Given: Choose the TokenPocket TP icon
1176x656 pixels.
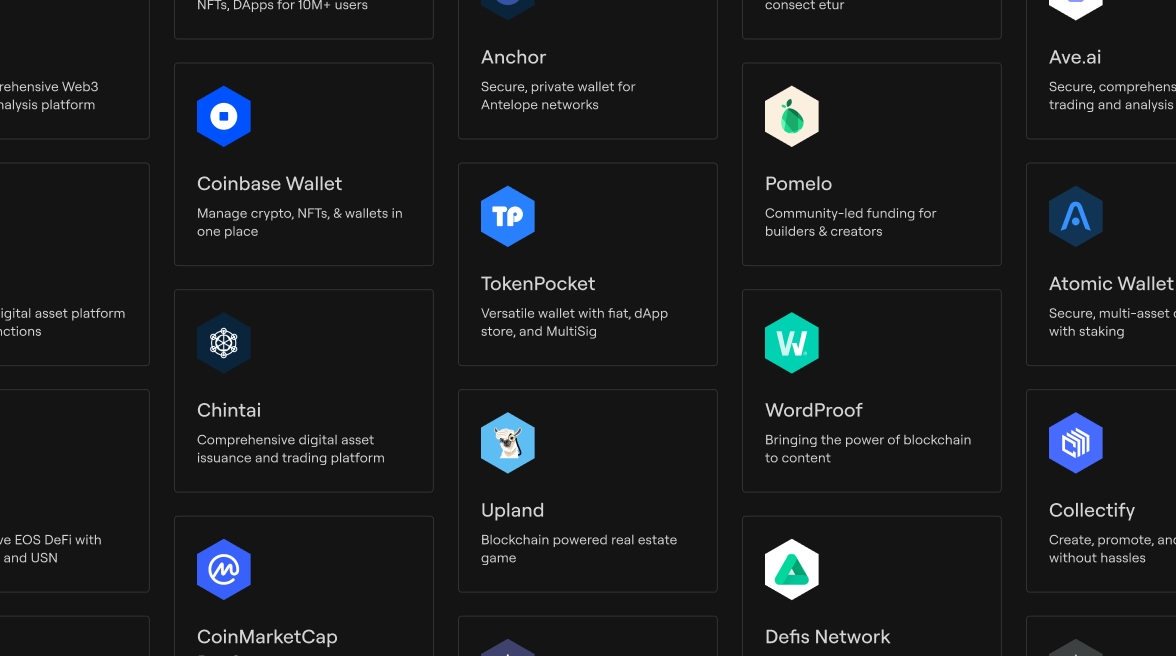Looking at the screenshot, I should tap(508, 216).
